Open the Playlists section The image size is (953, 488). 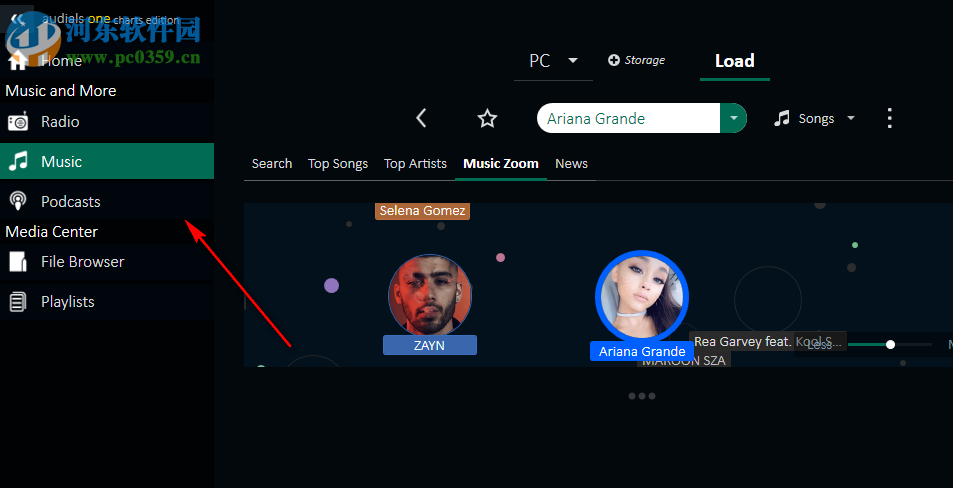point(106,301)
